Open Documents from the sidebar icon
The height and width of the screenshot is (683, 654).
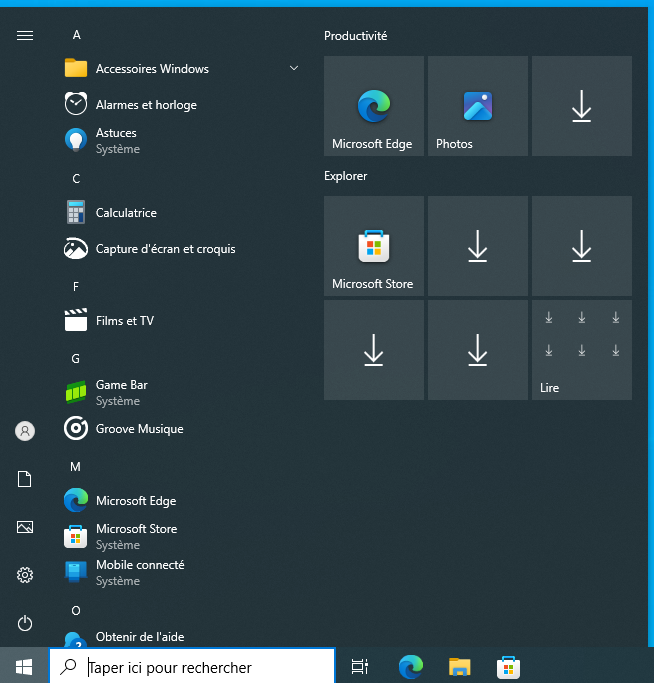[25, 479]
